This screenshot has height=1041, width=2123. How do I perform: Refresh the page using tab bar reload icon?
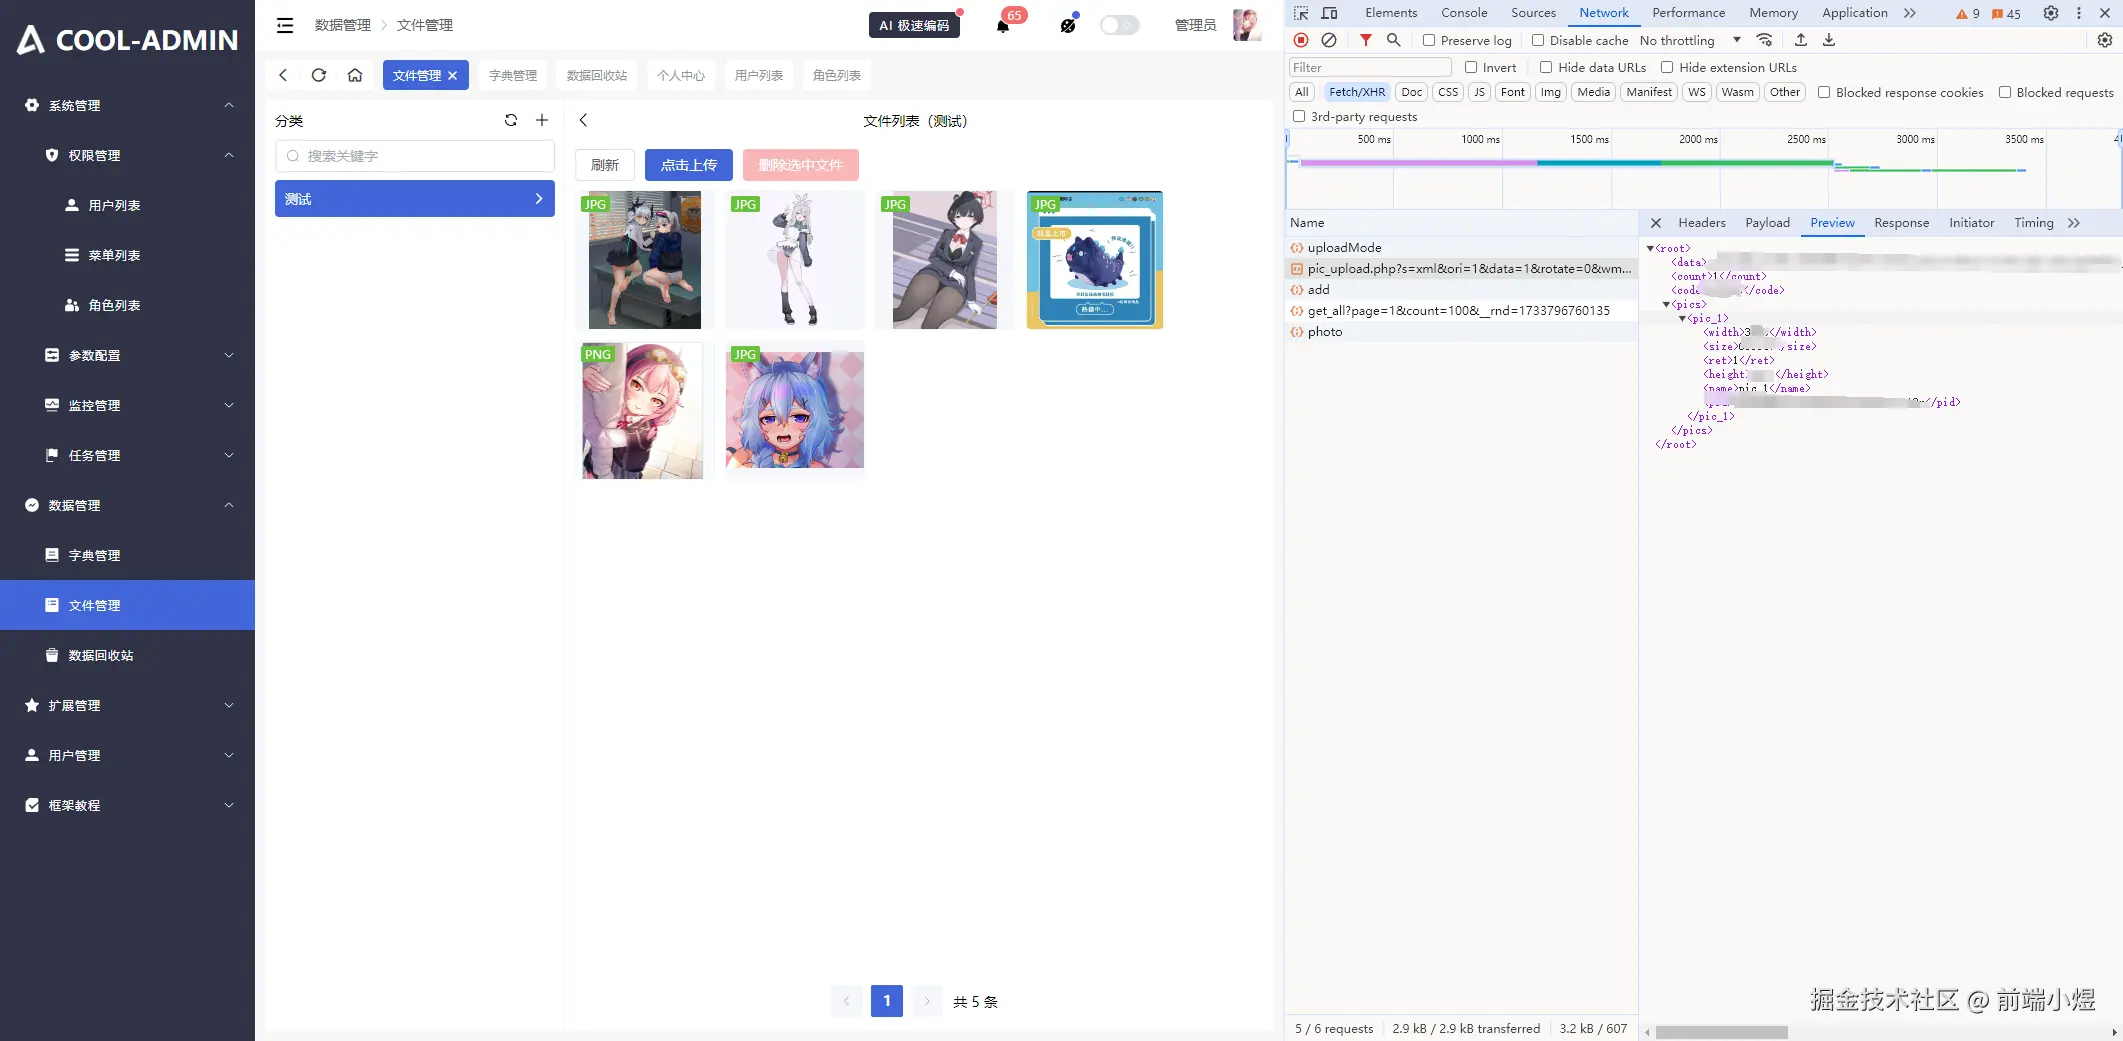pos(319,75)
